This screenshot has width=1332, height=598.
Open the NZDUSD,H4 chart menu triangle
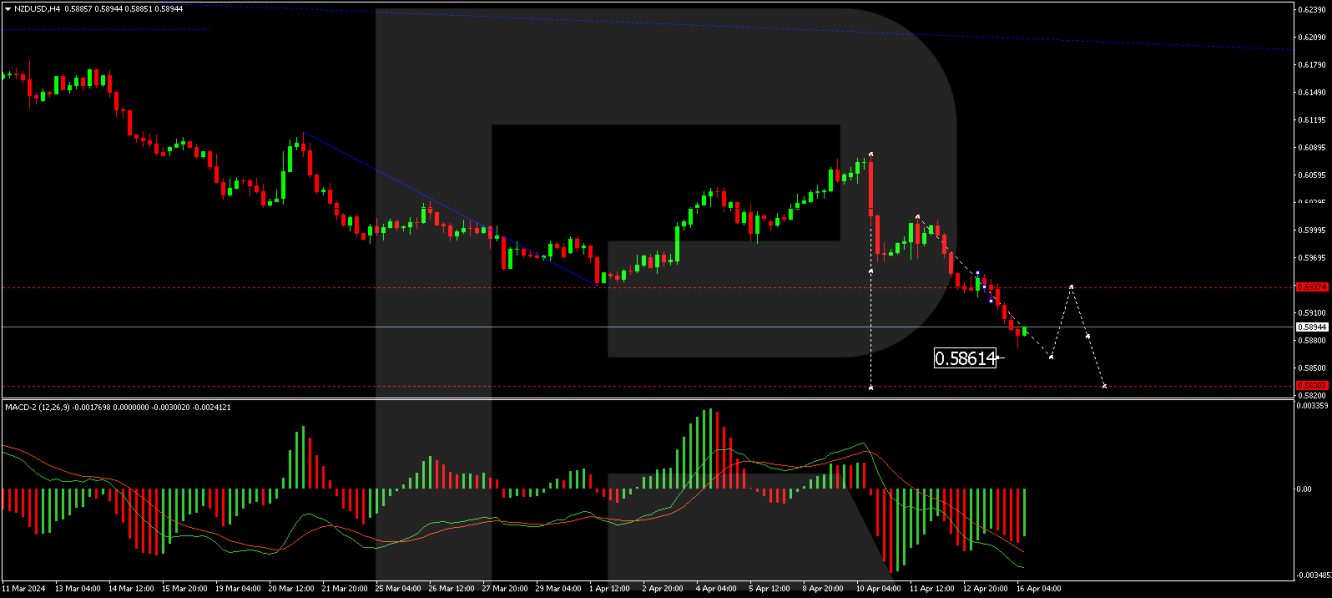[x=7, y=8]
